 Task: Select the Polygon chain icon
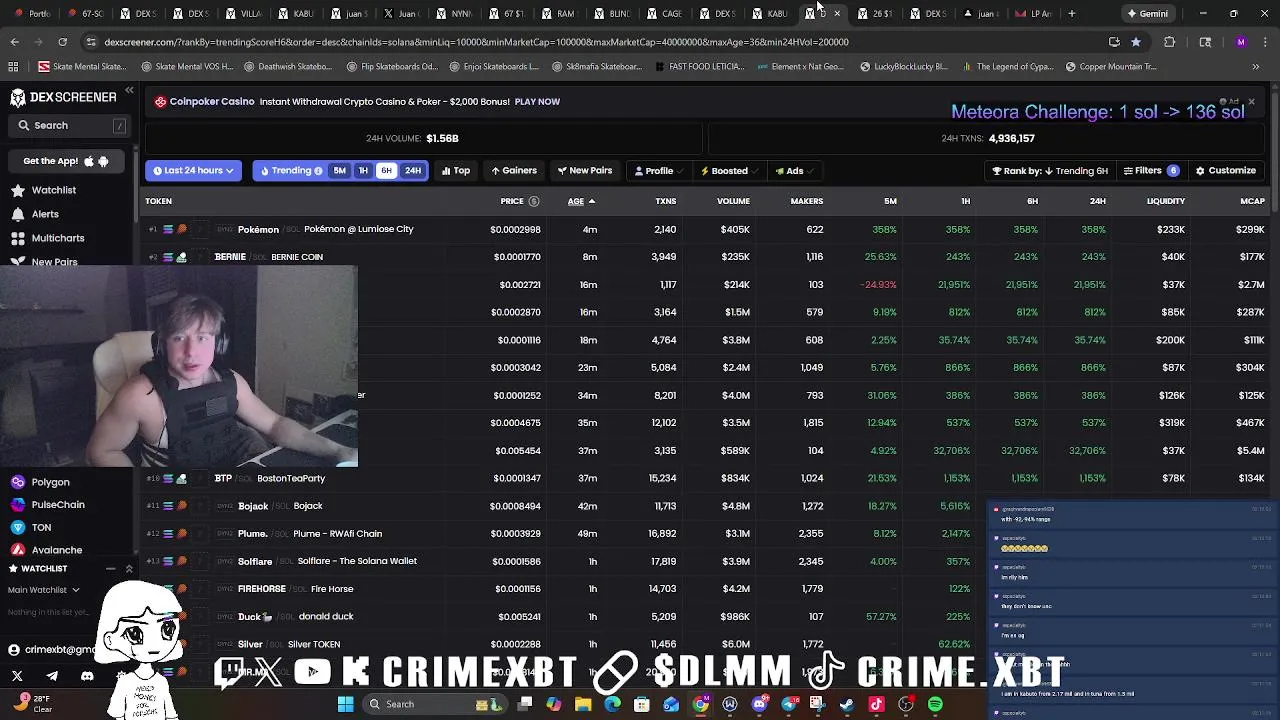[17, 482]
